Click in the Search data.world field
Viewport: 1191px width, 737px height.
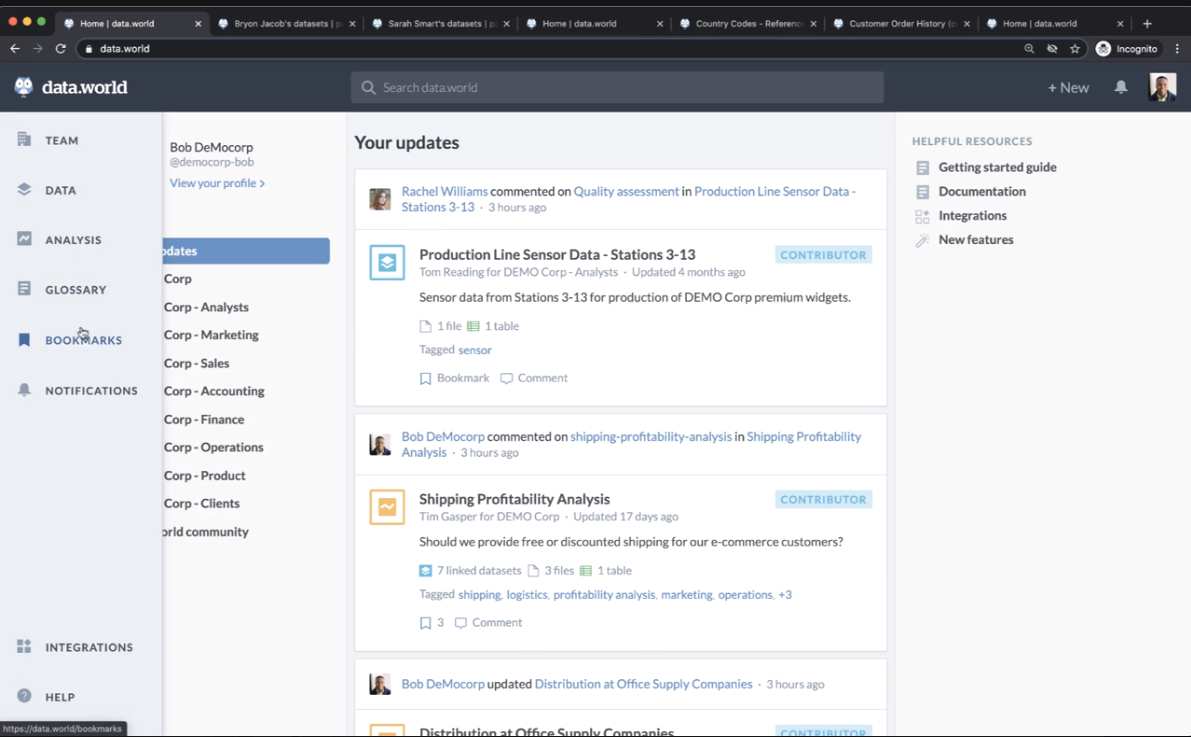tap(617, 87)
